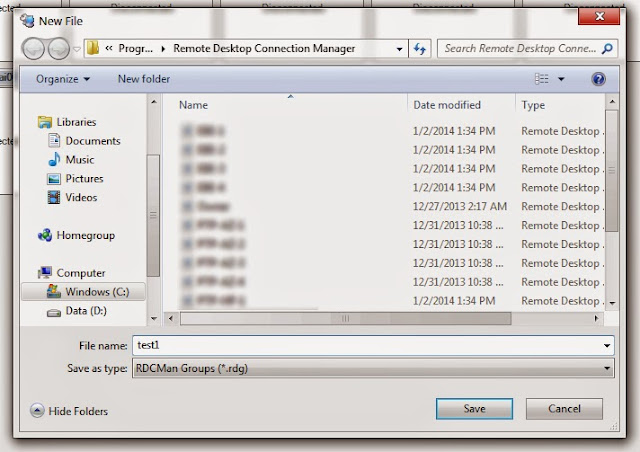Open the File name dropdown arrow
This screenshot has height=452, width=640.
[607, 345]
